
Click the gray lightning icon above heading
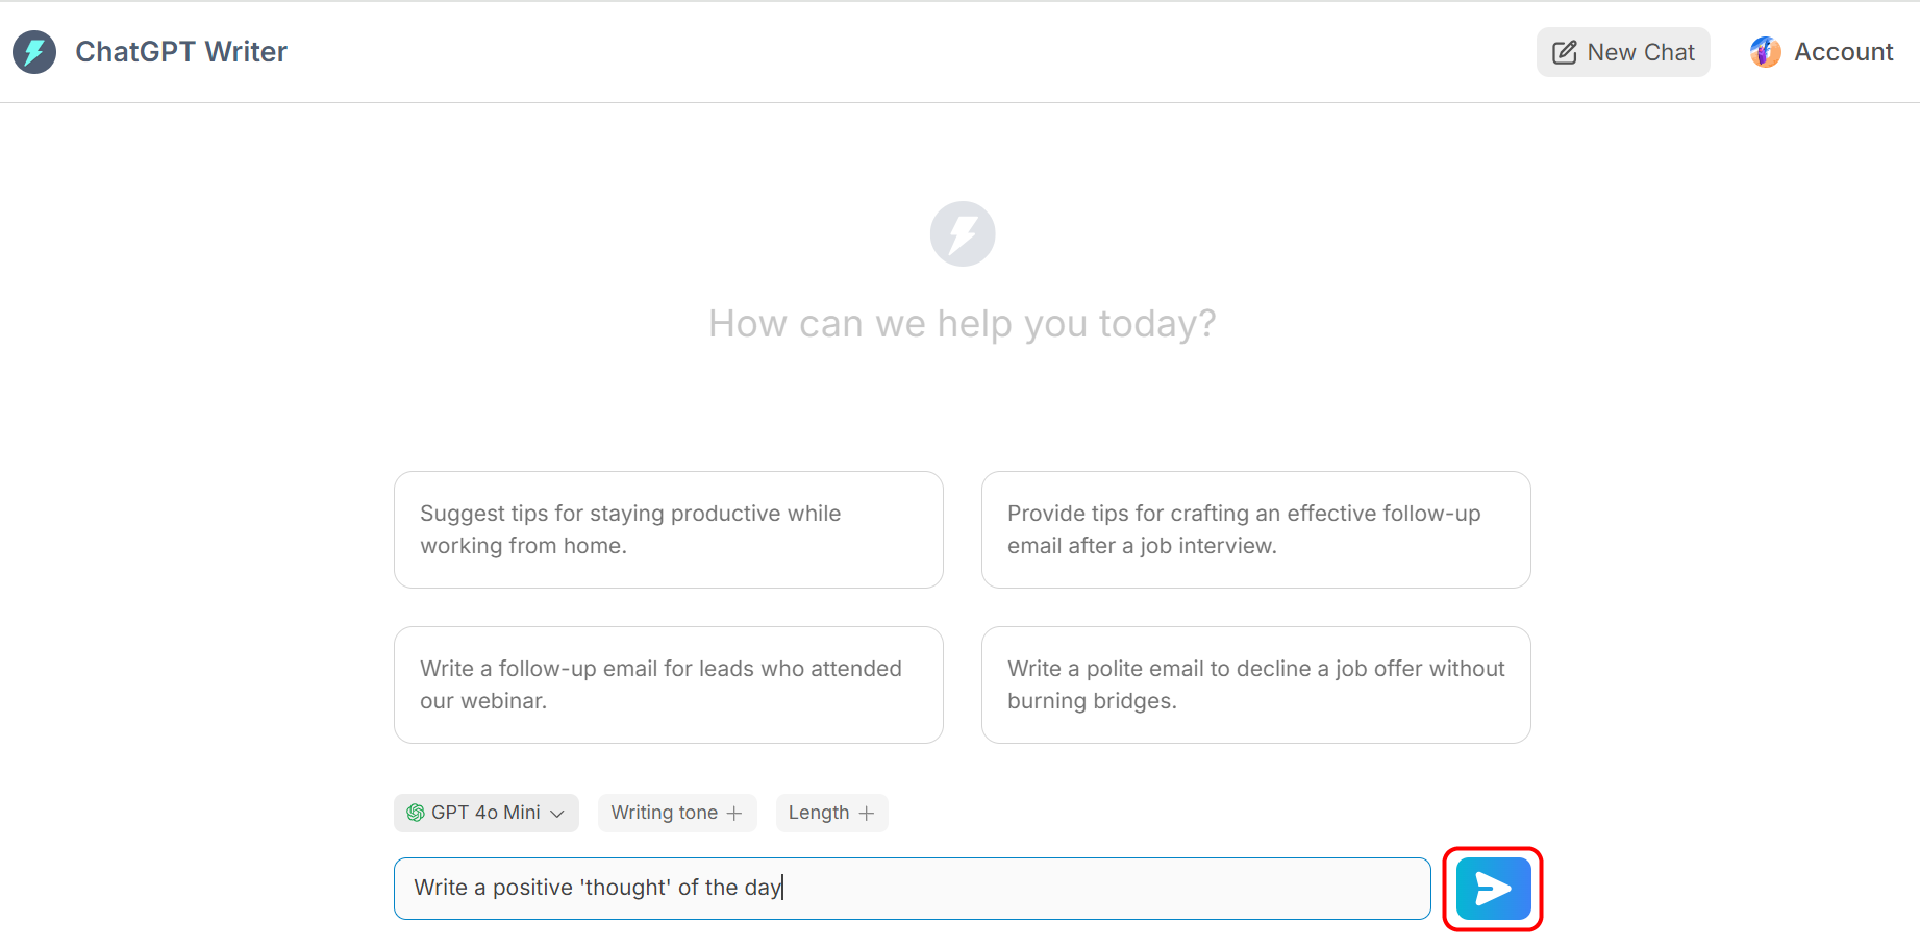pyautogui.click(x=962, y=234)
